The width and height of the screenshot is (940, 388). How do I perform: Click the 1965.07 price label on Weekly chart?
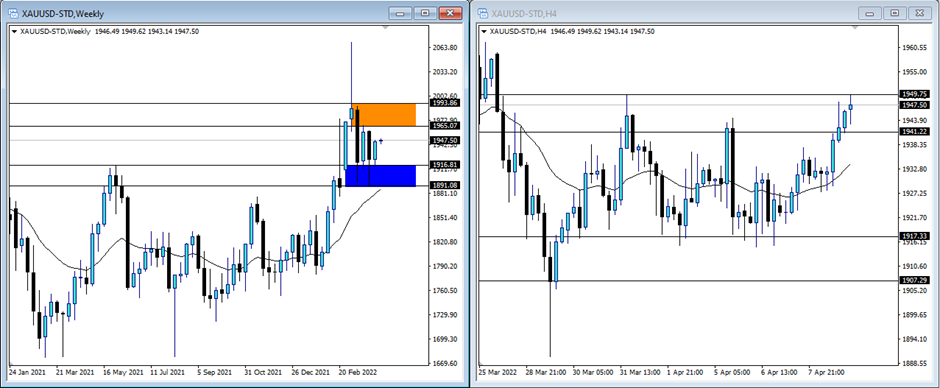click(x=444, y=126)
